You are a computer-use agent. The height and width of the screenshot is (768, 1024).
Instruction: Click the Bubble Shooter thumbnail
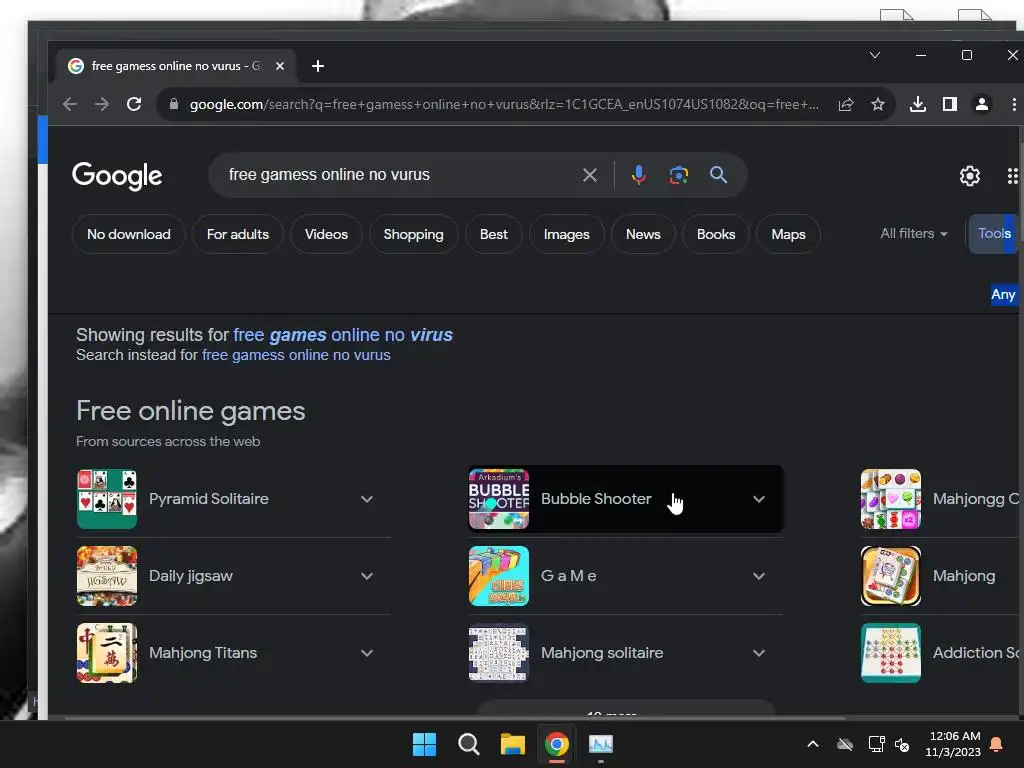point(499,499)
